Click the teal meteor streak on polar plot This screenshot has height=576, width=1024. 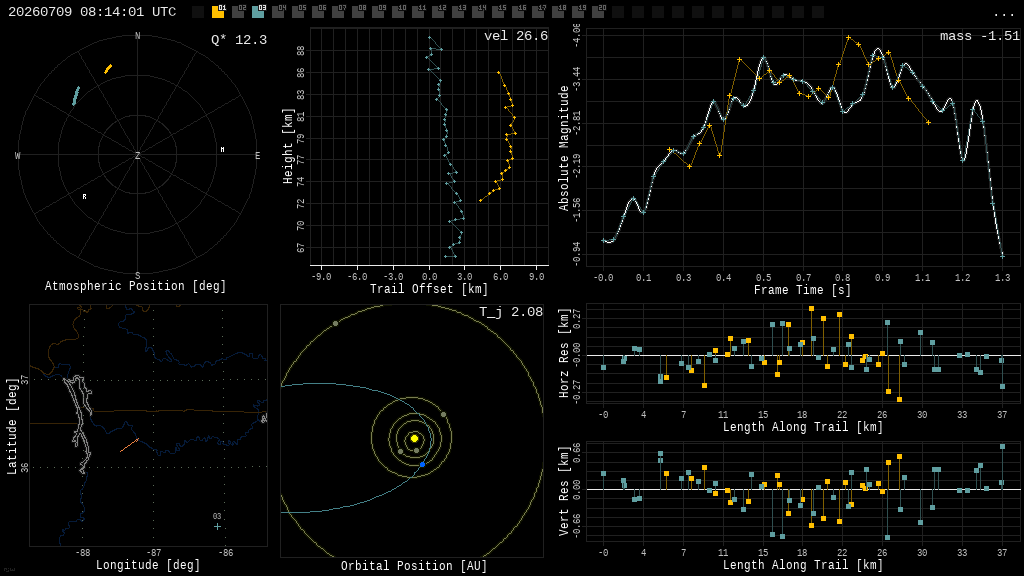pyautogui.click(x=76, y=95)
